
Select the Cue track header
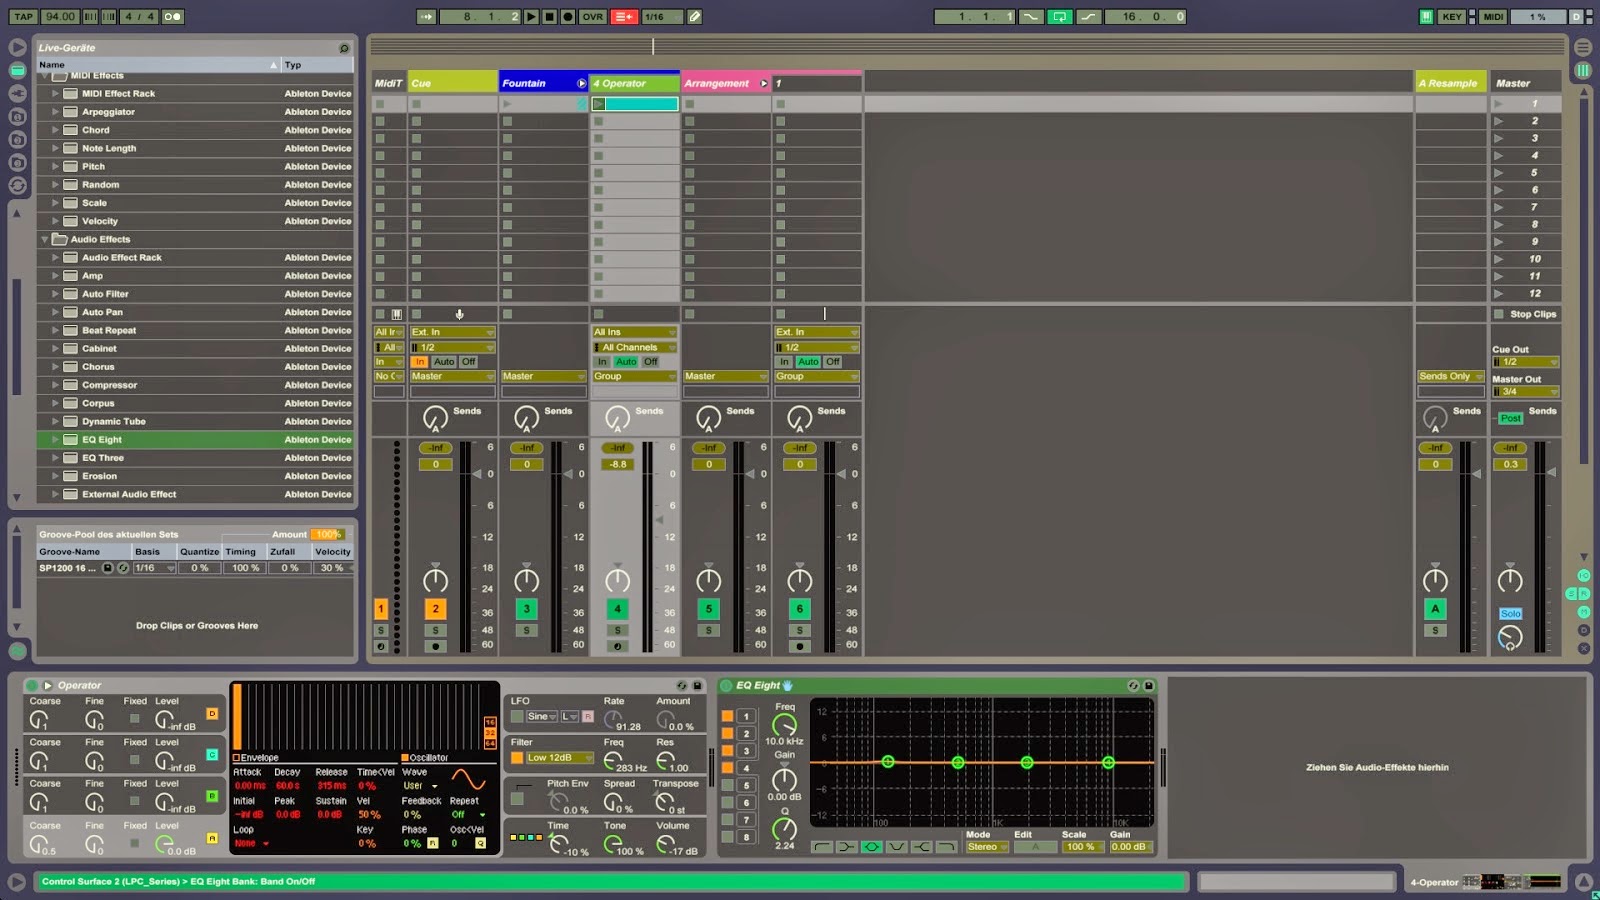[x=453, y=83]
